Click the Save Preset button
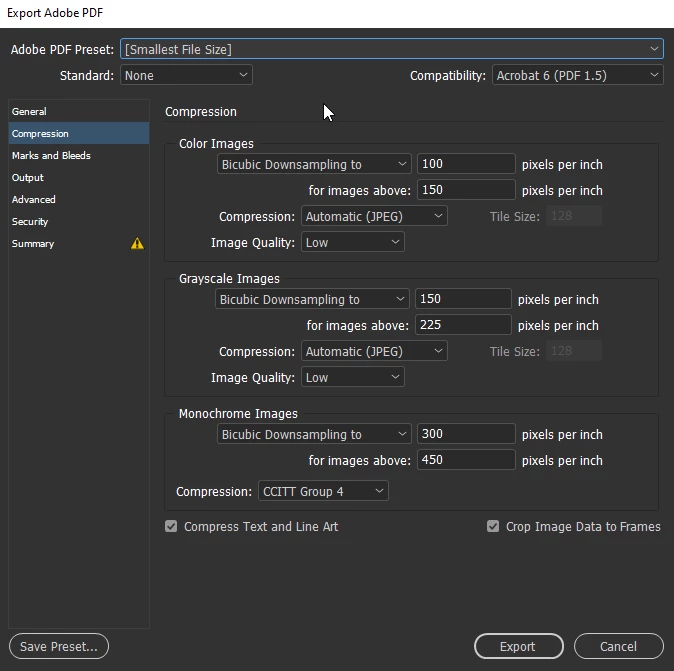Image resolution: width=674 pixels, height=671 pixels. [x=59, y=646]
